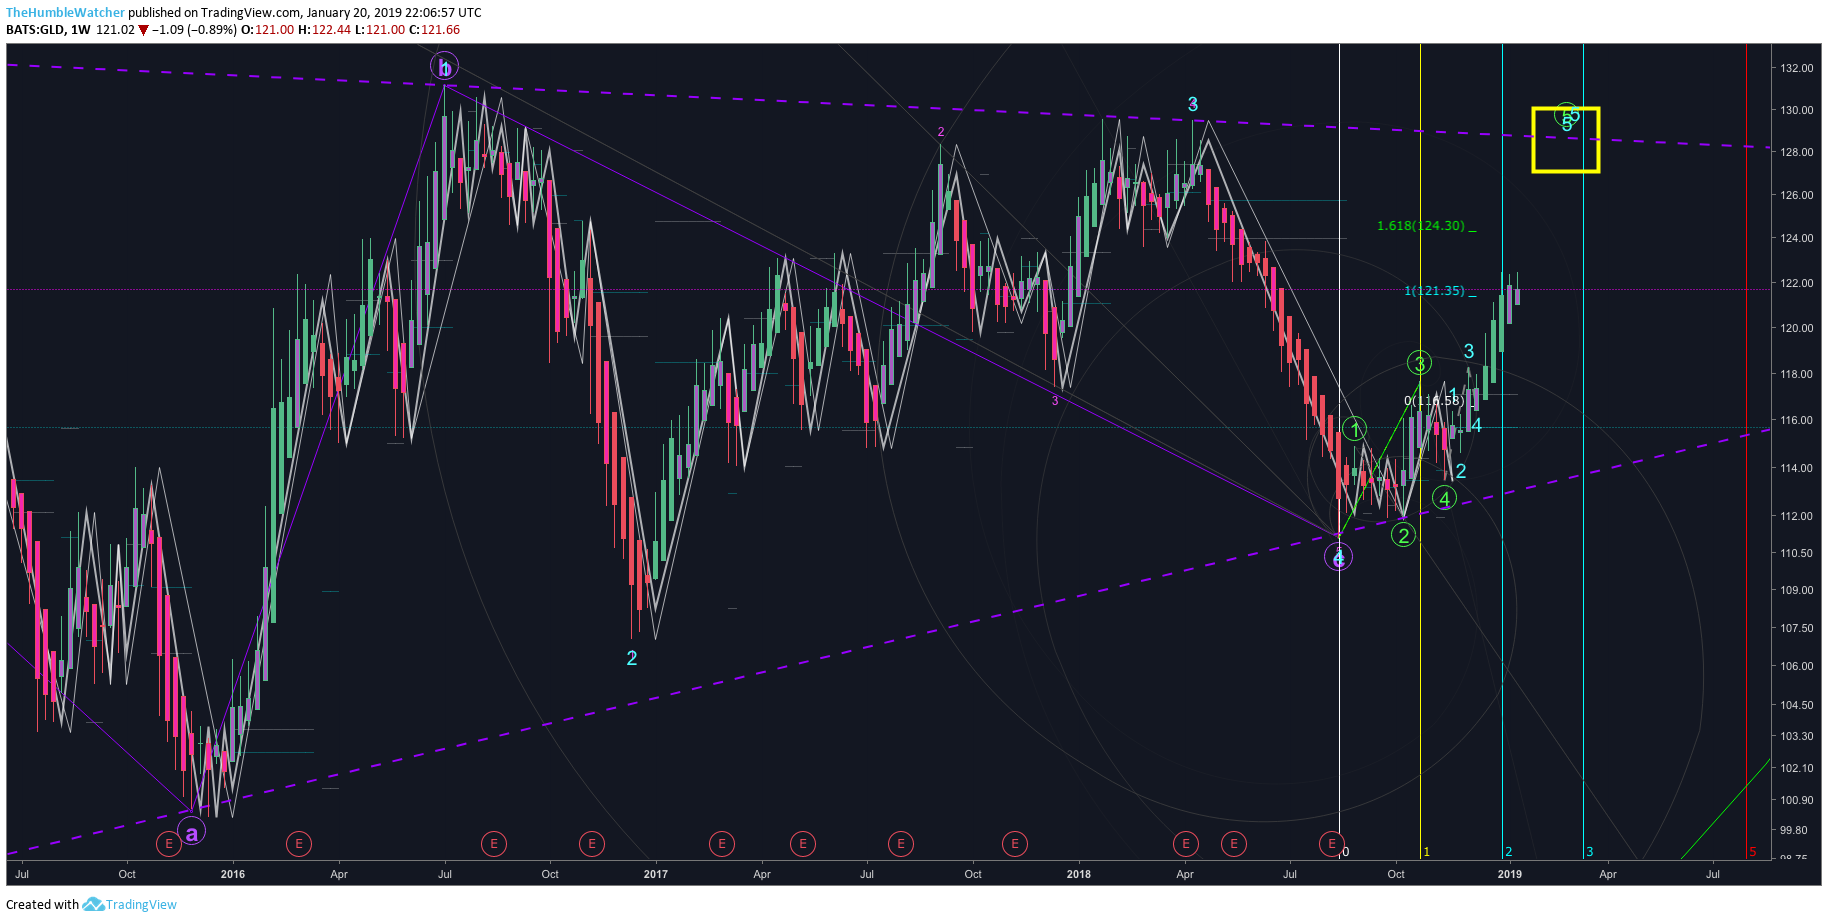
Task: Click the red down-triangle price change indicator
Action: [x=143, y=30]
